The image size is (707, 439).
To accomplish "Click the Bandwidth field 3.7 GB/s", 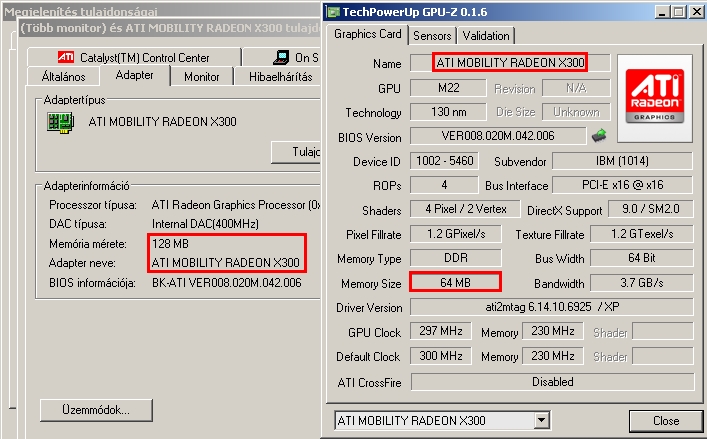I will coord(642,283).
